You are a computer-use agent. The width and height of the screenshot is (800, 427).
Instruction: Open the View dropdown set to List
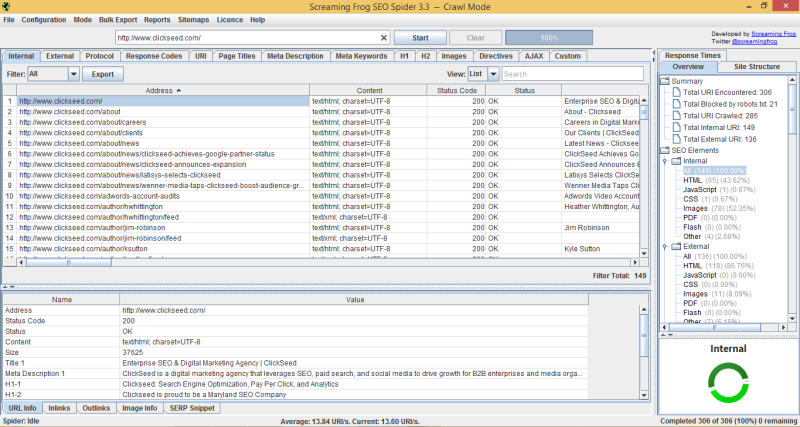(490, 74)
